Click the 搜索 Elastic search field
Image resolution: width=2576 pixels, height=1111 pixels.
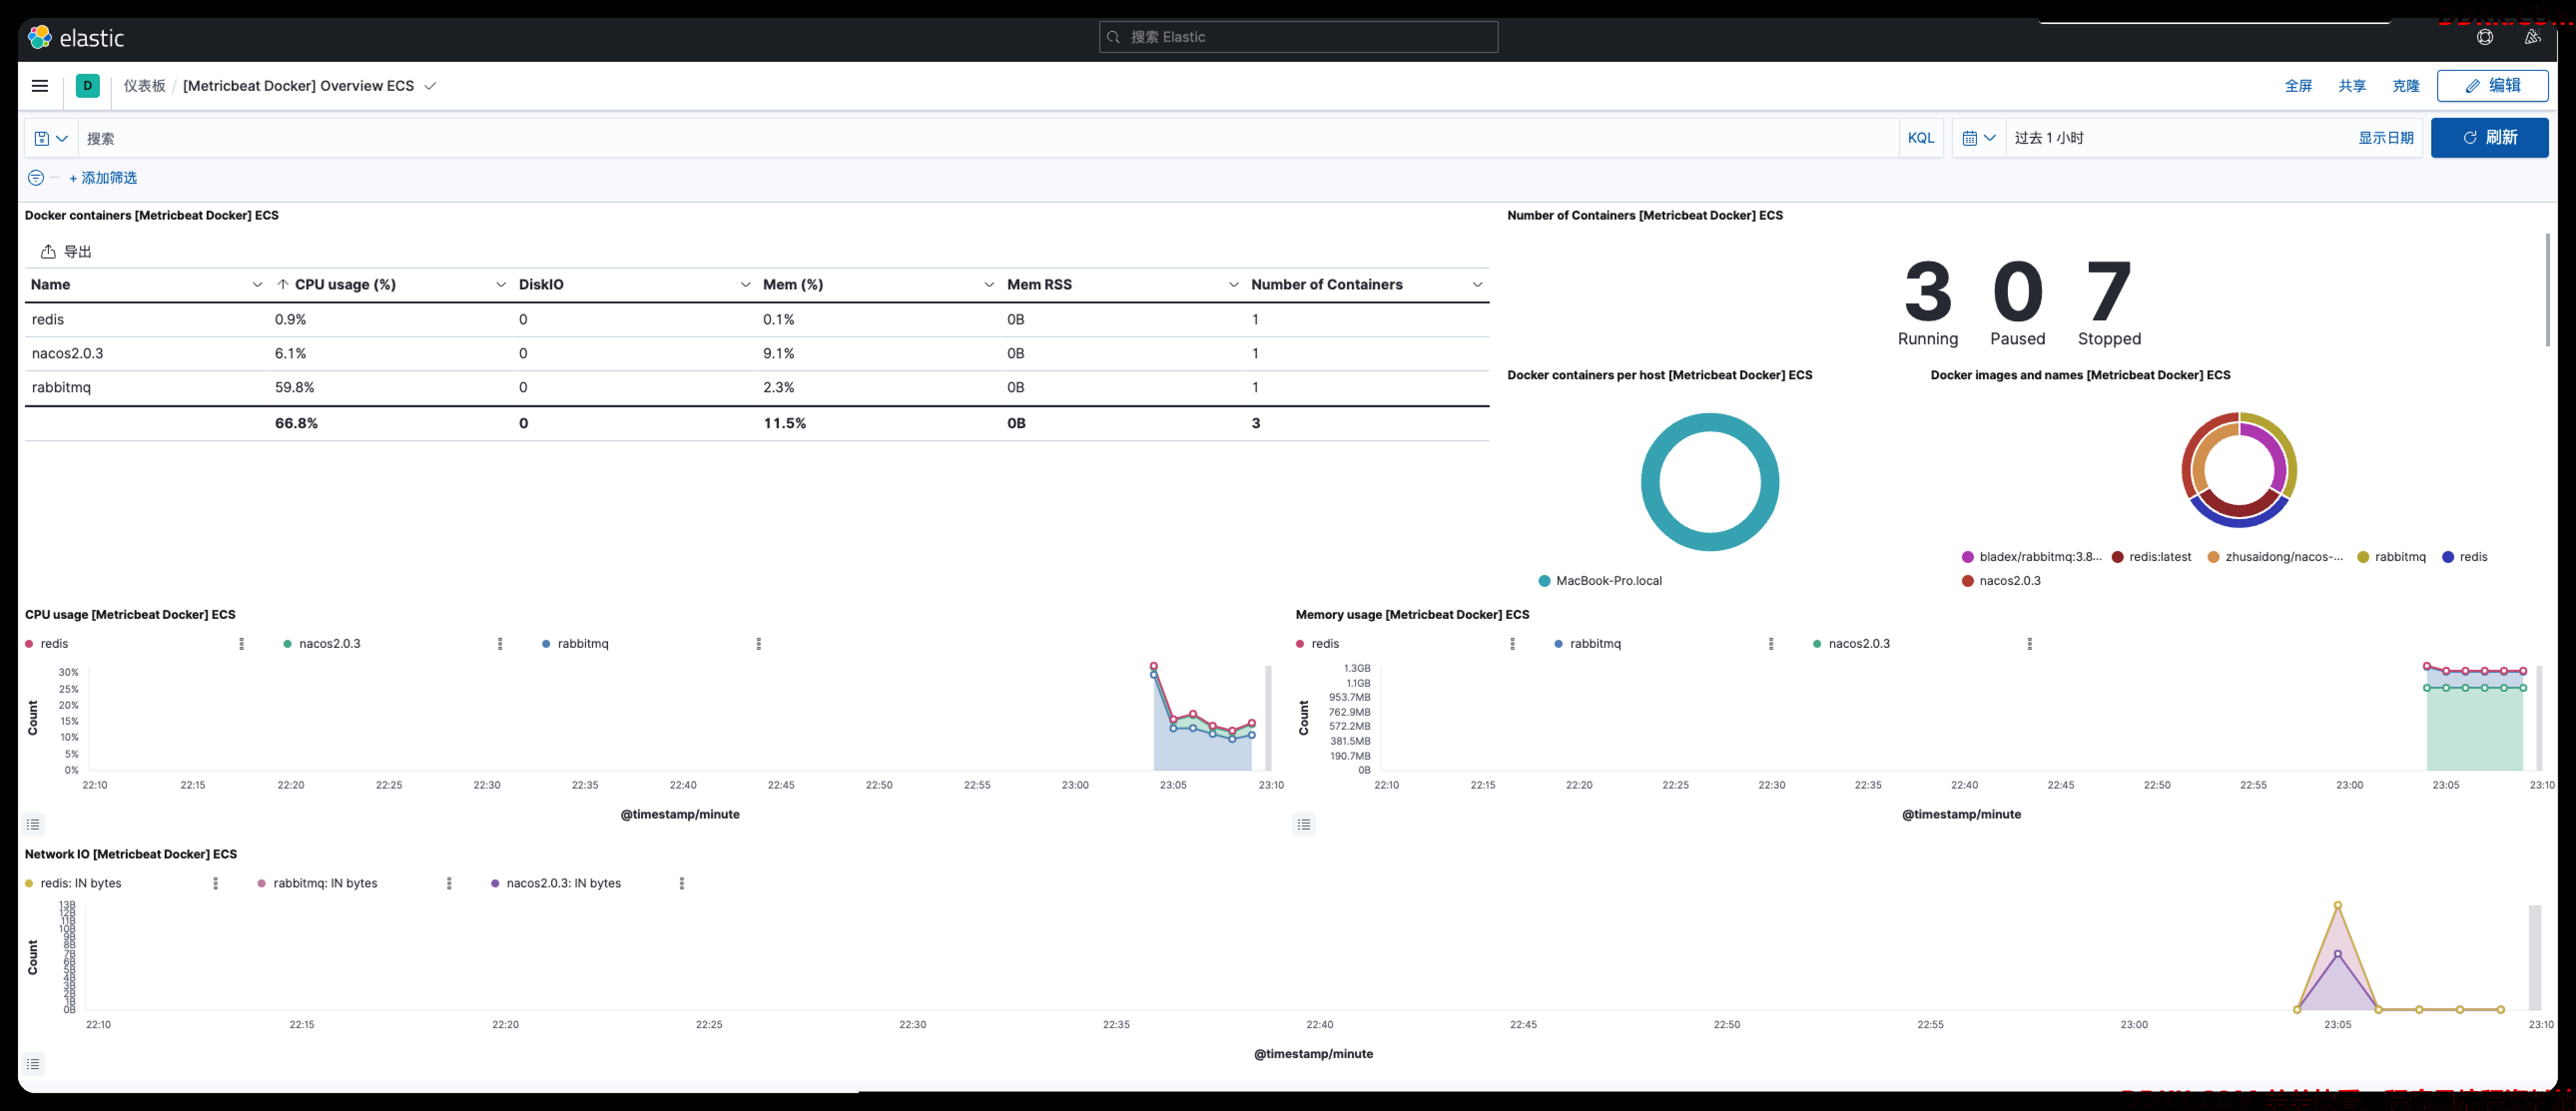(x=1298, y=37)
